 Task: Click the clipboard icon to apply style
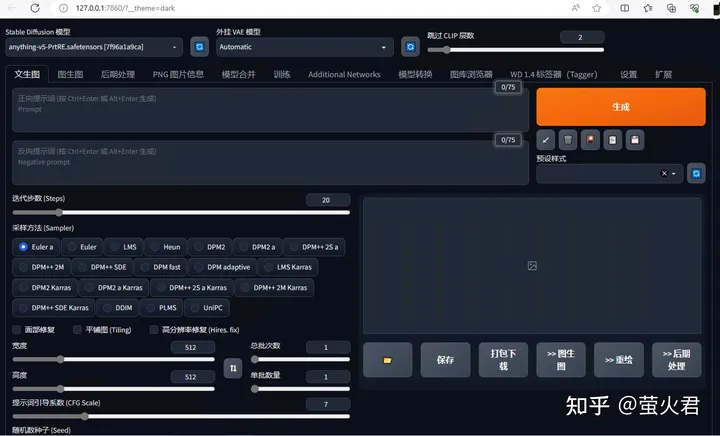[x=613, y=140]
